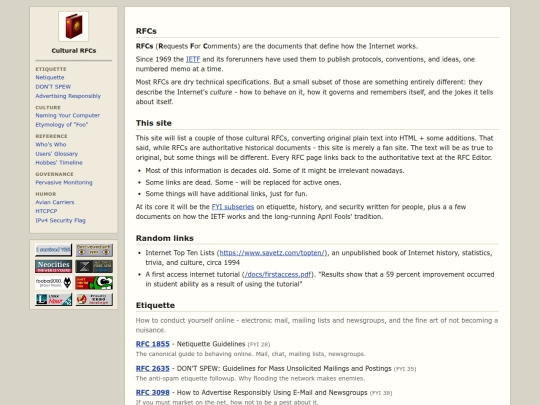Click the 'This site' heading

tap(154, 123)
